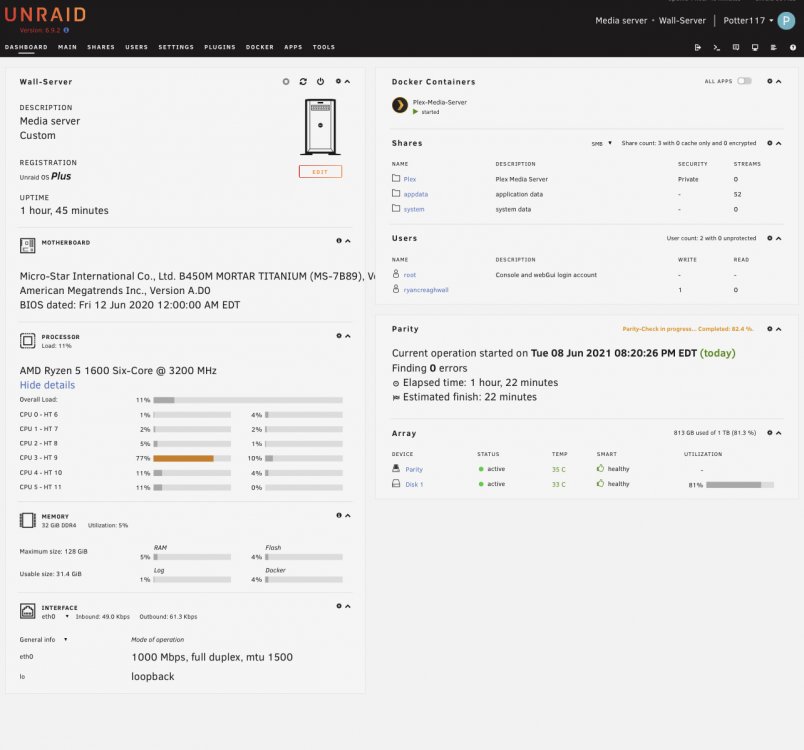804x750 pixels.
Task: Click the Logout icon in header
Action: pos(698,47)
